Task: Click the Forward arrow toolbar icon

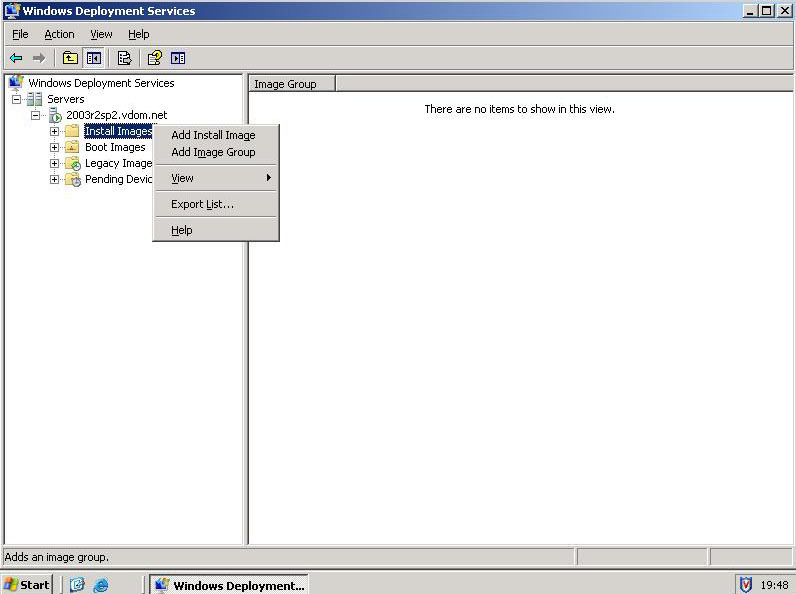Action: click(39, 58)
